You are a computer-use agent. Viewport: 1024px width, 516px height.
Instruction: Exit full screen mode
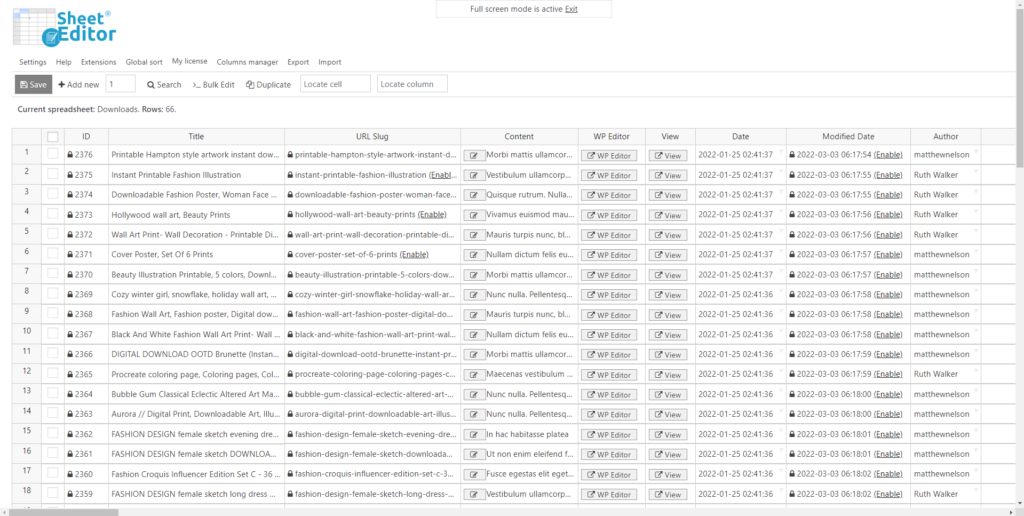(571, 9)
